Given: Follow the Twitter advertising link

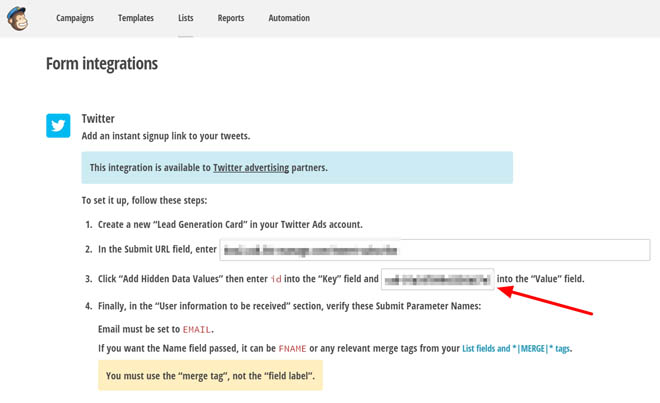Looking at the screenshot, I should (251, 168).
